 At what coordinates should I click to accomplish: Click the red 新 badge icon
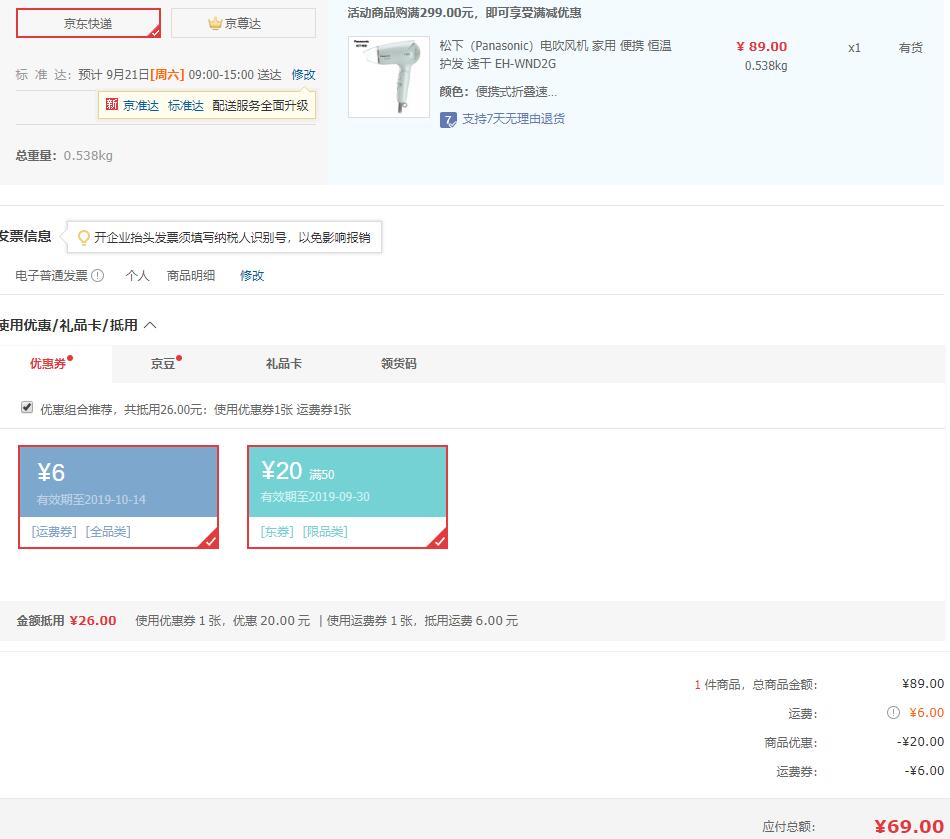(111, 104)
